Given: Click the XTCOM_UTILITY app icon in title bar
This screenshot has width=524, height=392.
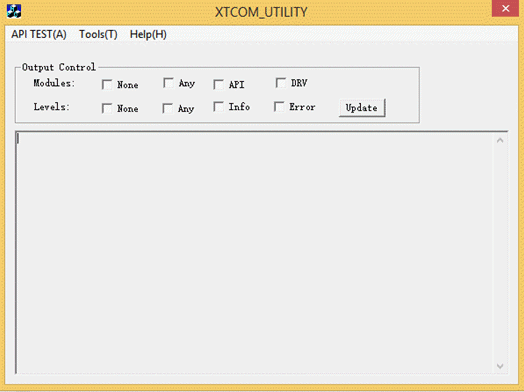Looking at the screenshot, I should 14,11.
